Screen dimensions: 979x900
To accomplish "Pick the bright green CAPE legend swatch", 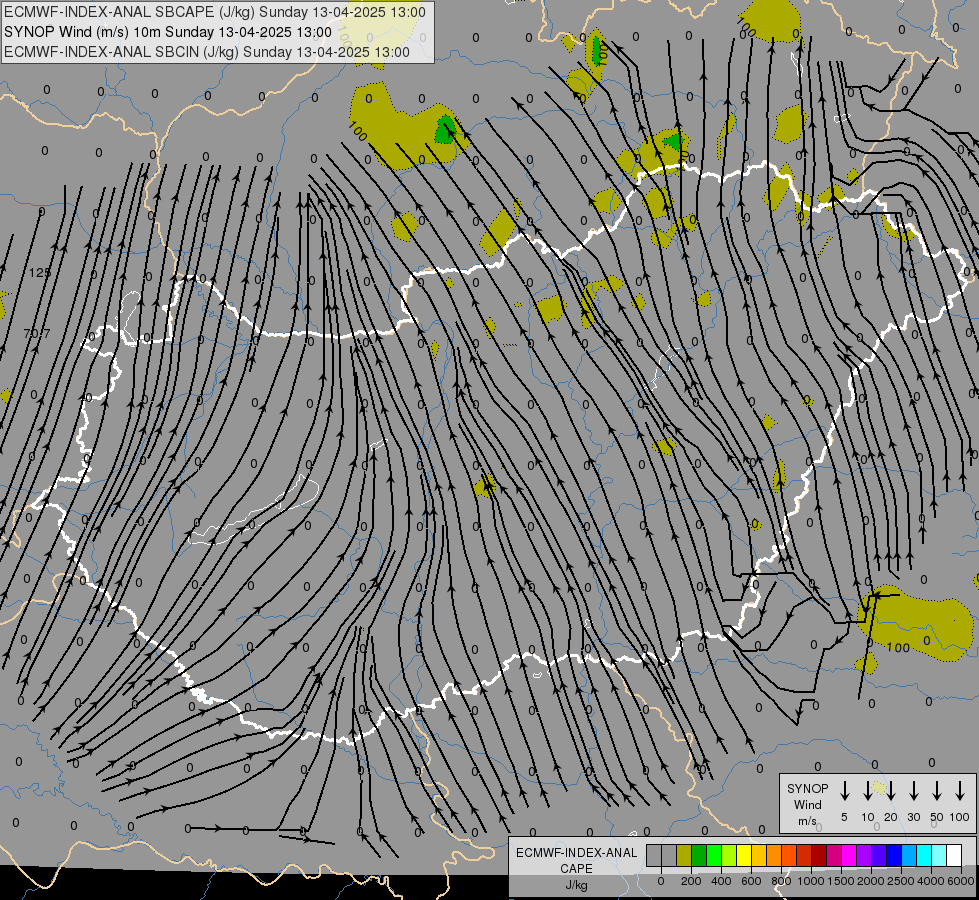I will [714, 855].
